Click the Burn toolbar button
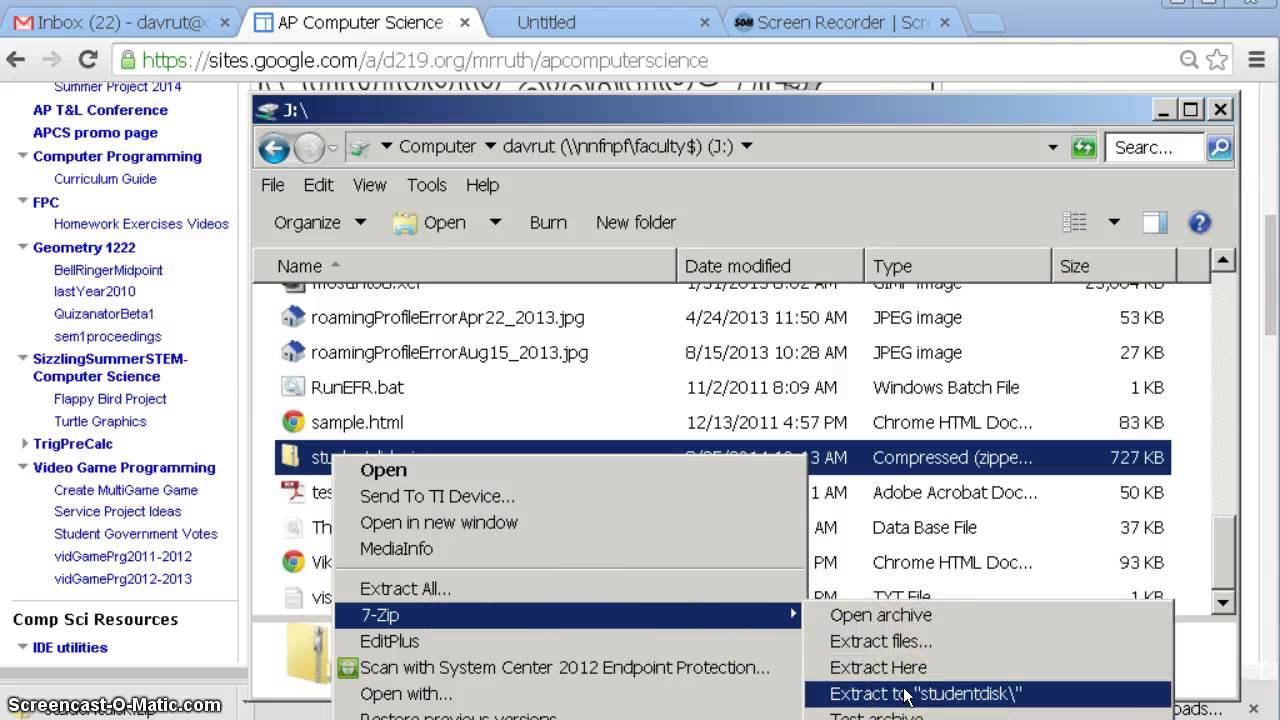 click(x=548, y=222)
